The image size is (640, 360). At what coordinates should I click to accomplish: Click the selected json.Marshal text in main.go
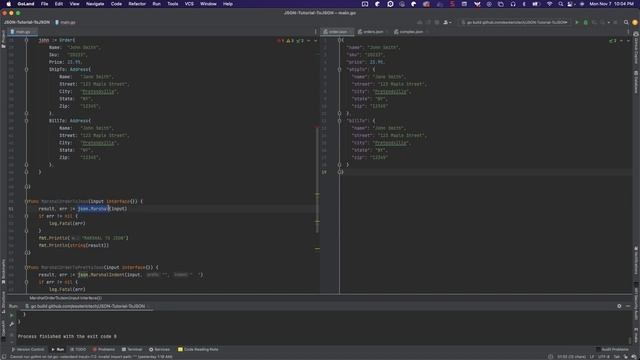coord(93,209)
